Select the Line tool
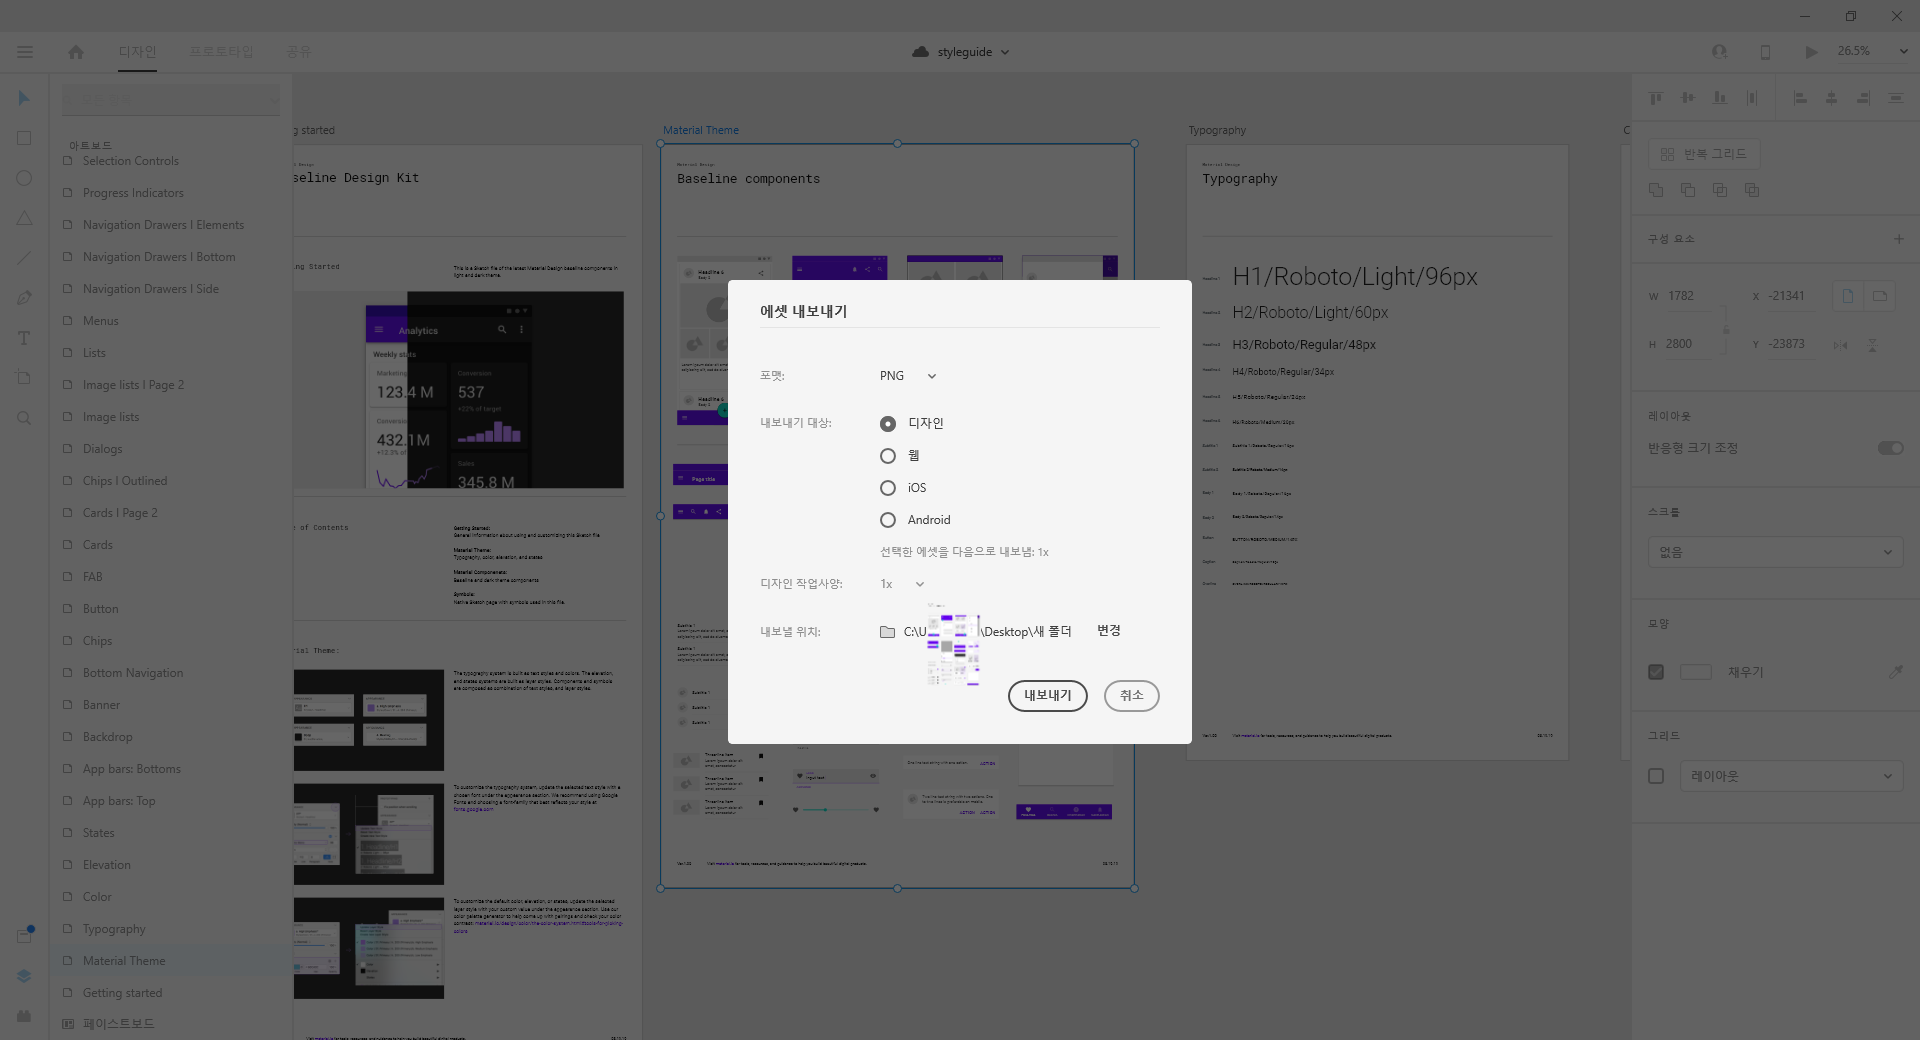Screen dimensions: 1920x1040 tap(24, 258)
